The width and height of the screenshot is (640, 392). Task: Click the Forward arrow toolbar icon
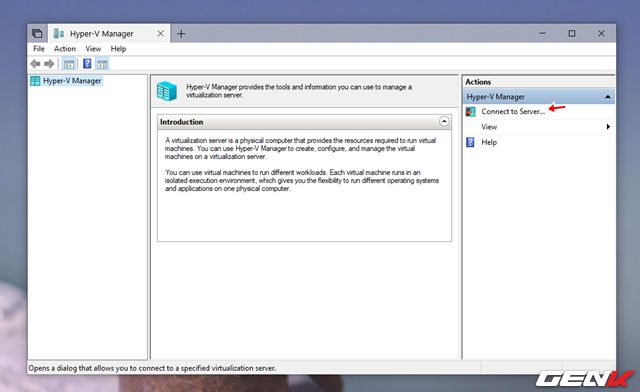[x=49, y=64]
